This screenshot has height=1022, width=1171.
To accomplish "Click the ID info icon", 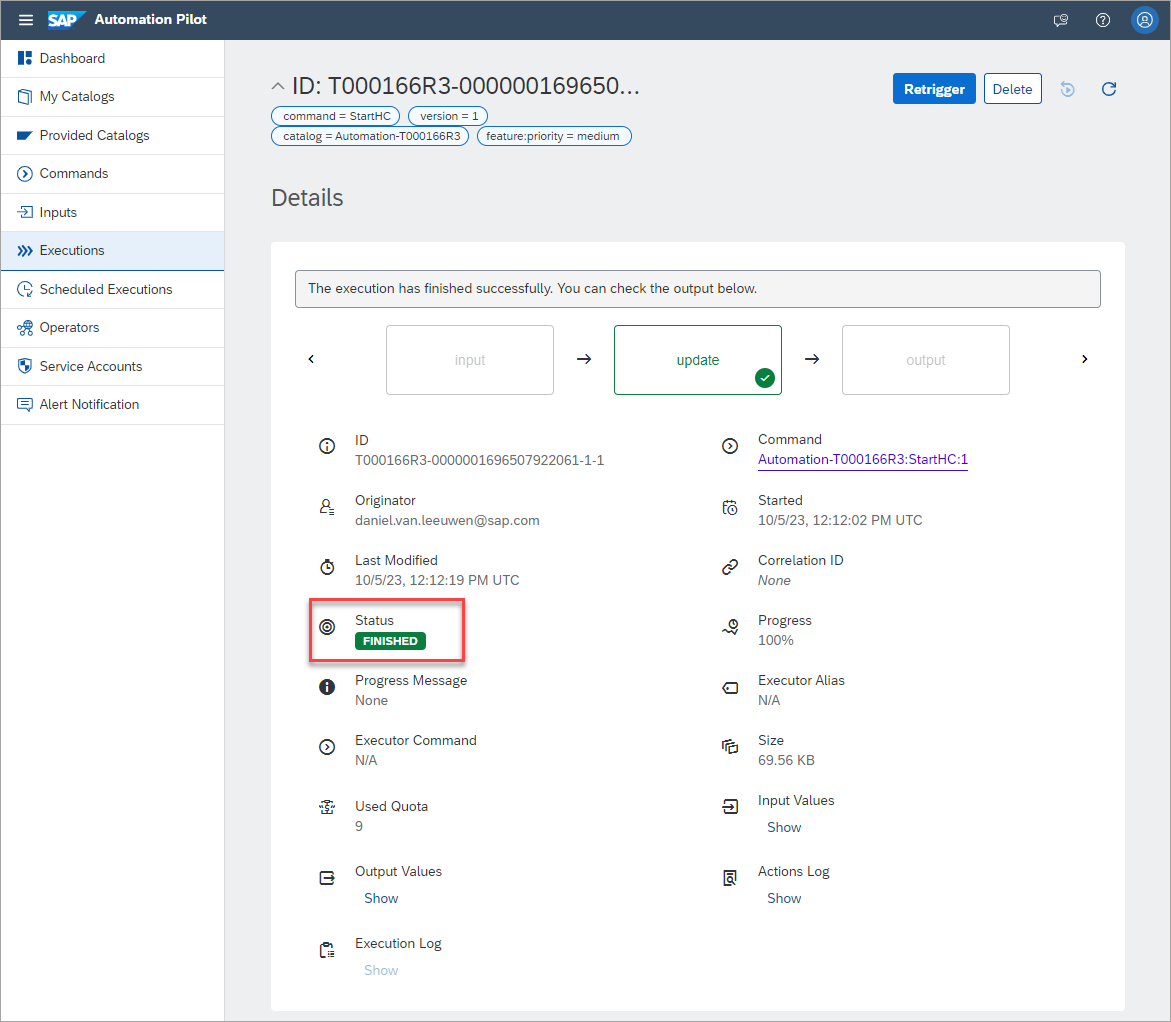I will tap(327, 446).
